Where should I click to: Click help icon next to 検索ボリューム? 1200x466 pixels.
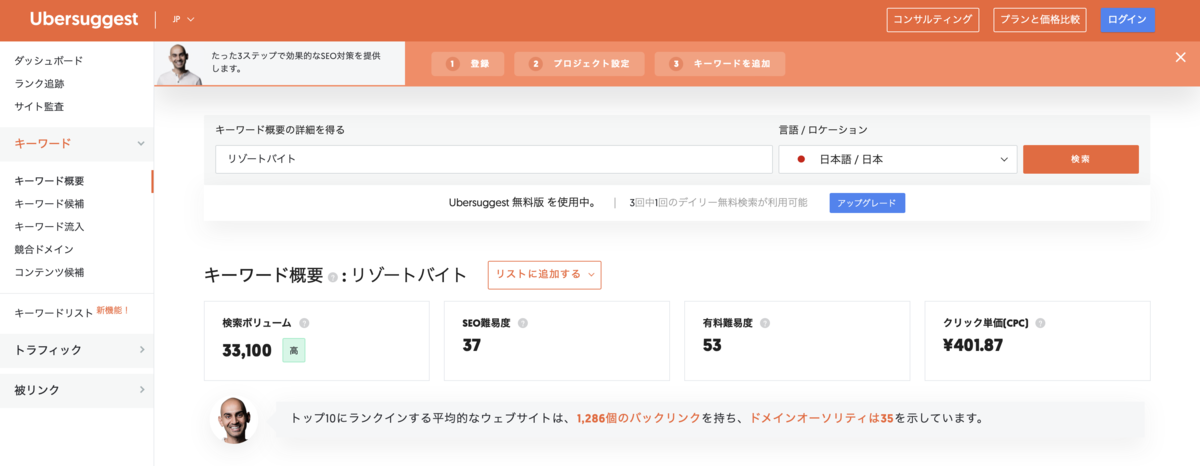coord(304,323)
